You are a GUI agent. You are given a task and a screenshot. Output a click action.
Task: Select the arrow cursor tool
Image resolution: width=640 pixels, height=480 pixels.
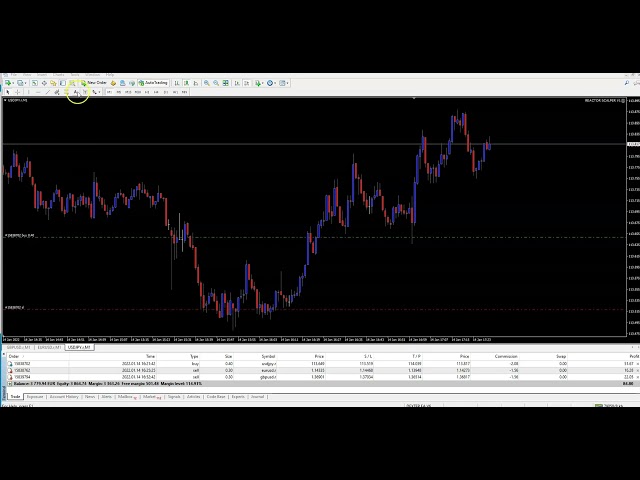point(7,92)
